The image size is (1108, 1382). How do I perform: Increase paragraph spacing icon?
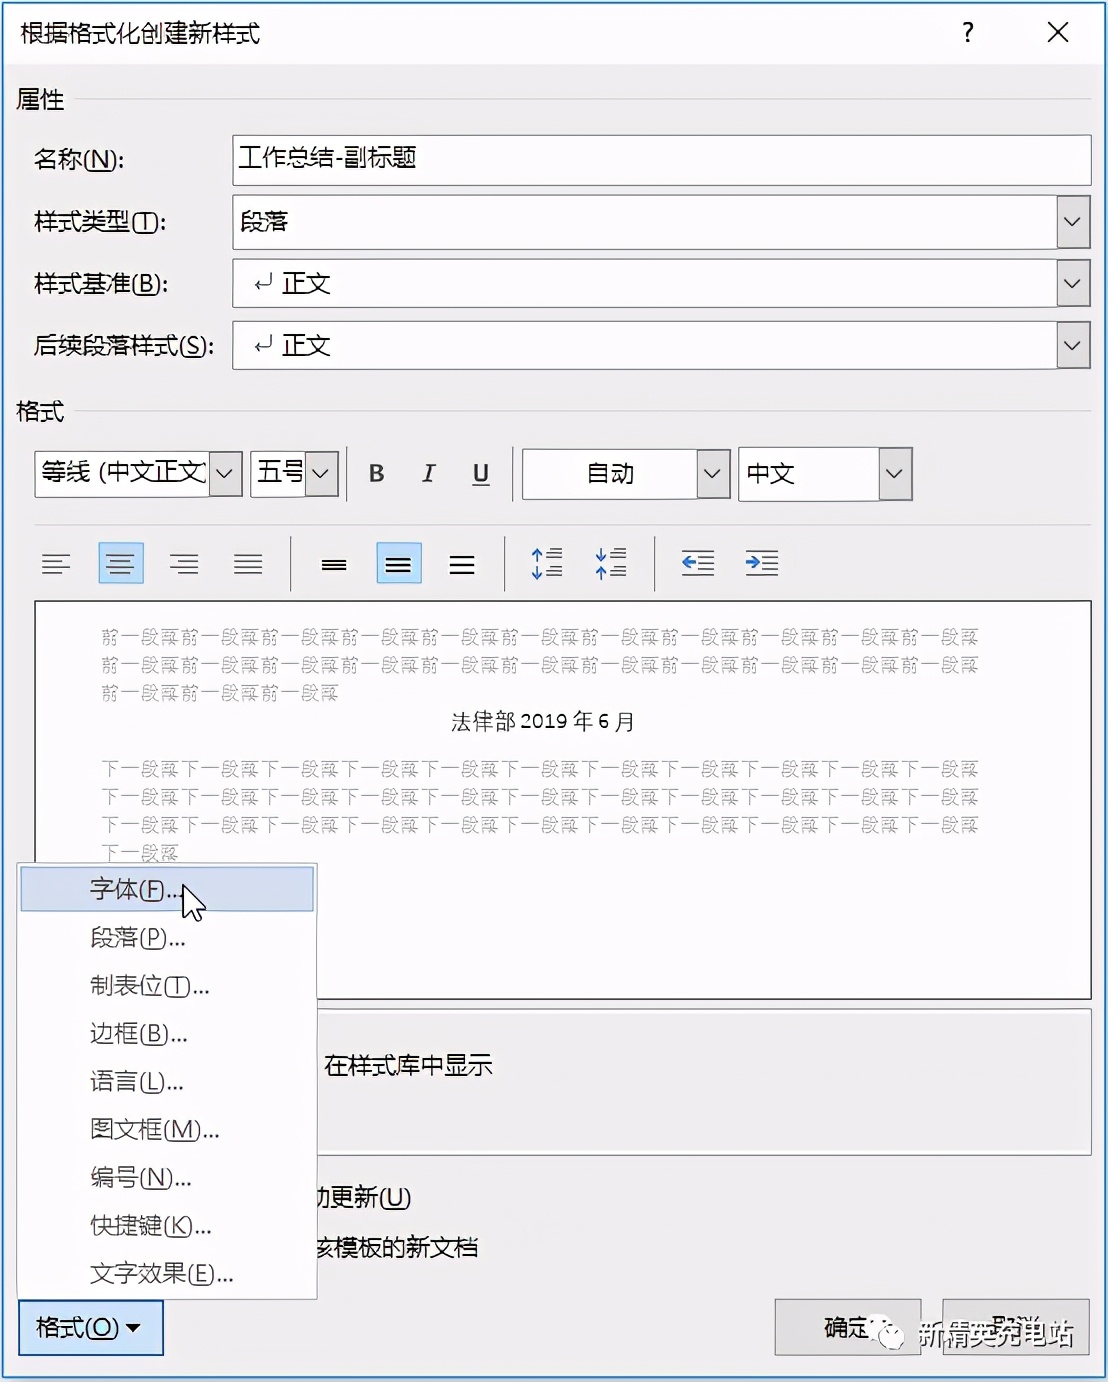[547, 564]
